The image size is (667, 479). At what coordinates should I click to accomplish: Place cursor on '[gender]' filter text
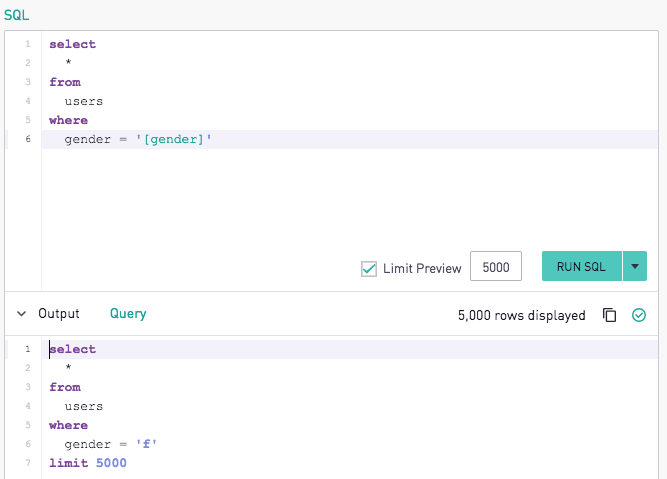174,140
